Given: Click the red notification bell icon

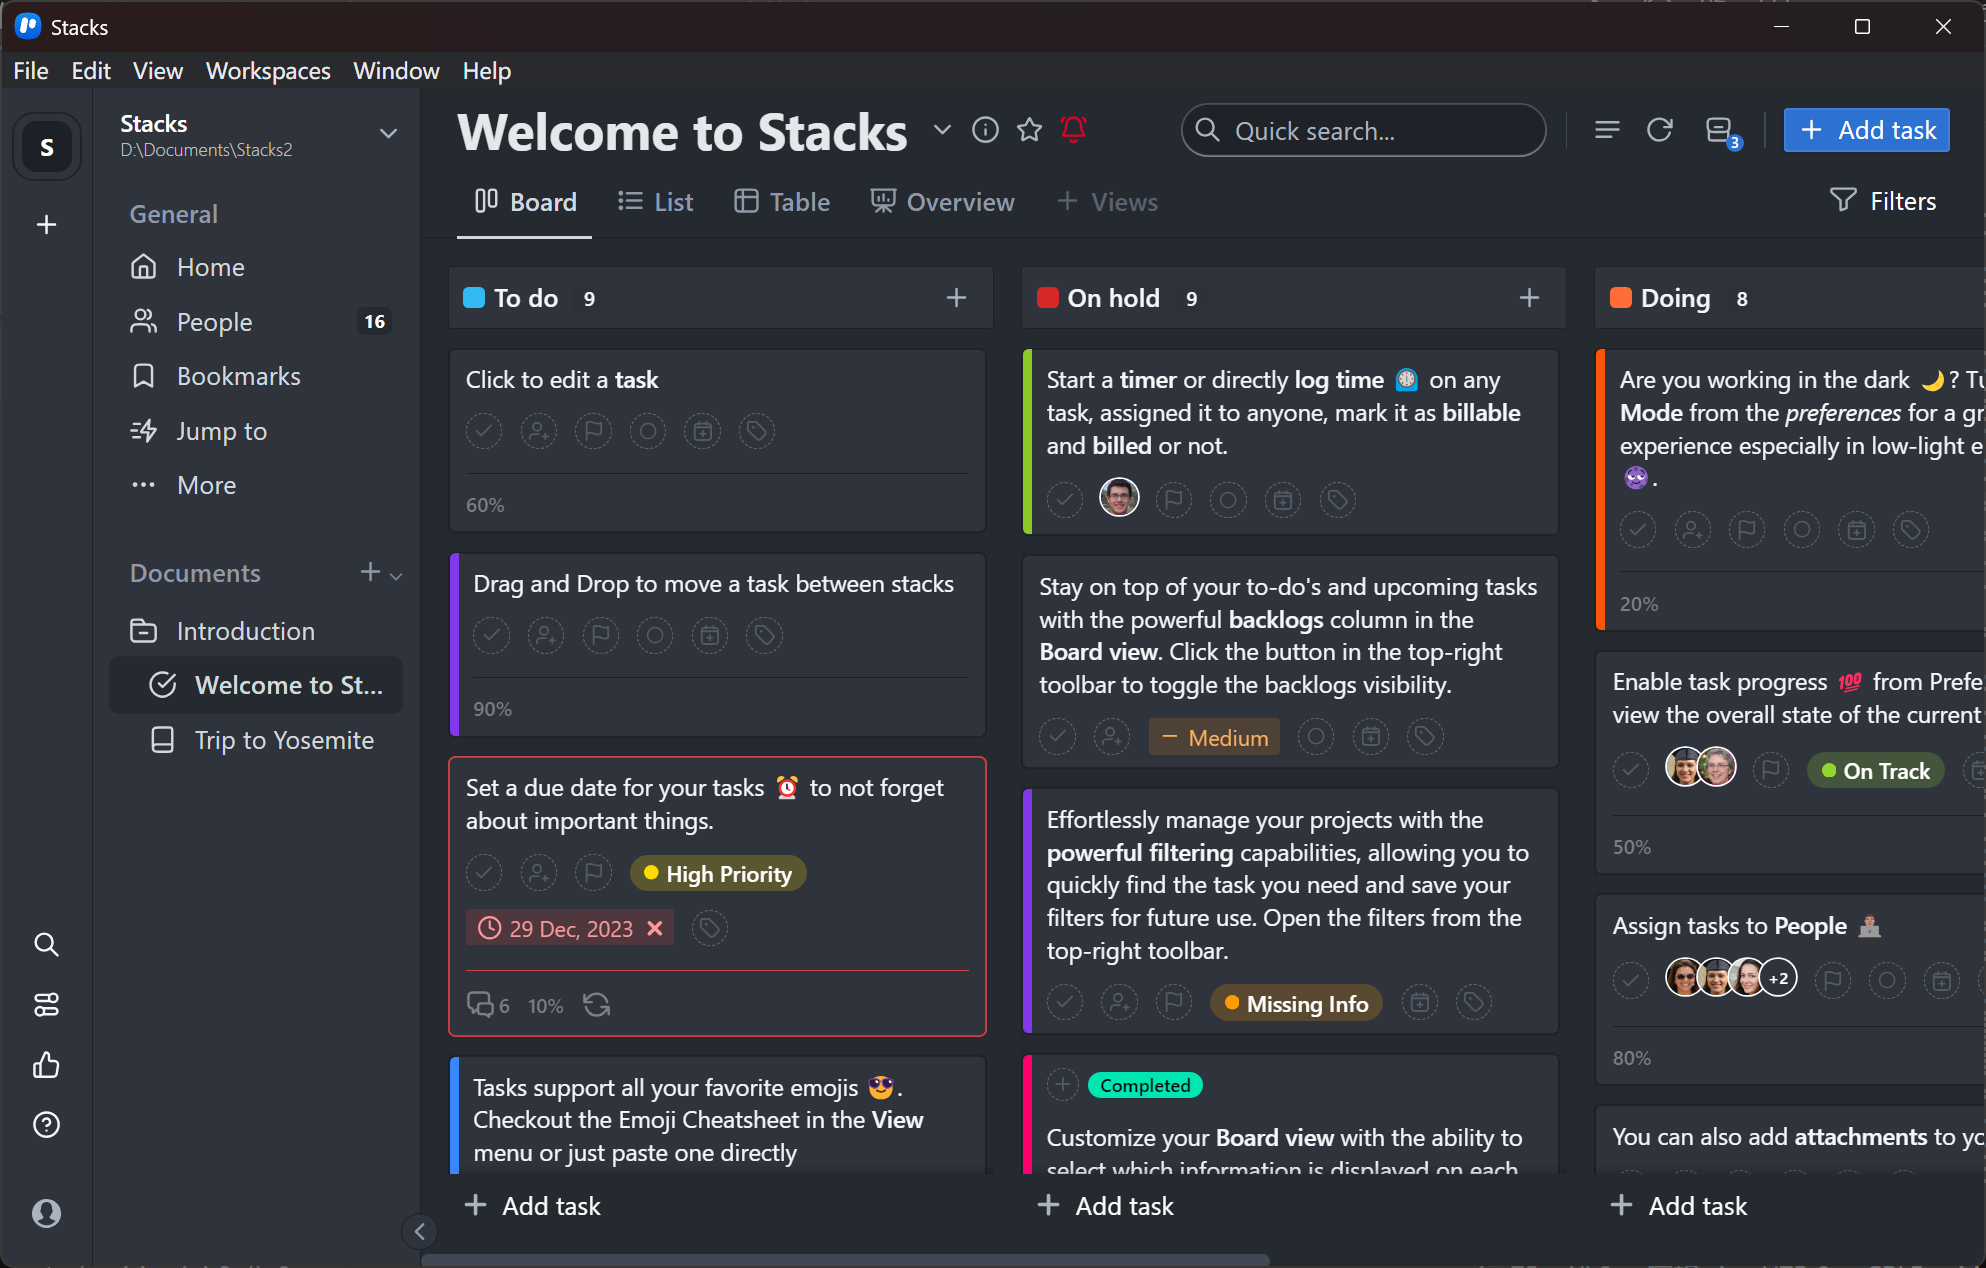Looking at the screenshot, I should coord(1073,130).
